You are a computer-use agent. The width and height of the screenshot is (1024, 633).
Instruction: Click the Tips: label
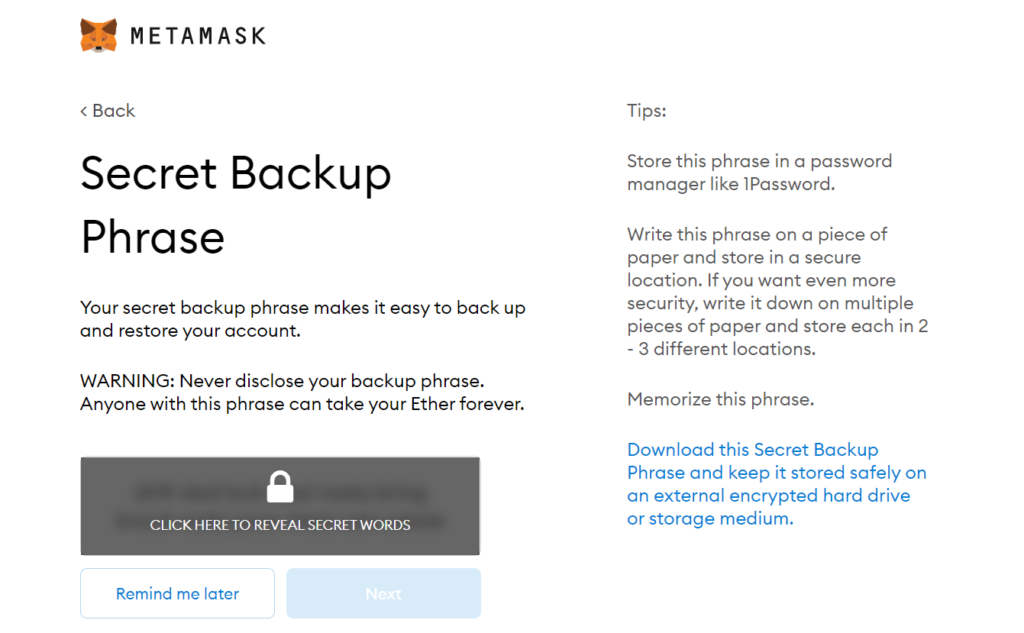(647, 110)
